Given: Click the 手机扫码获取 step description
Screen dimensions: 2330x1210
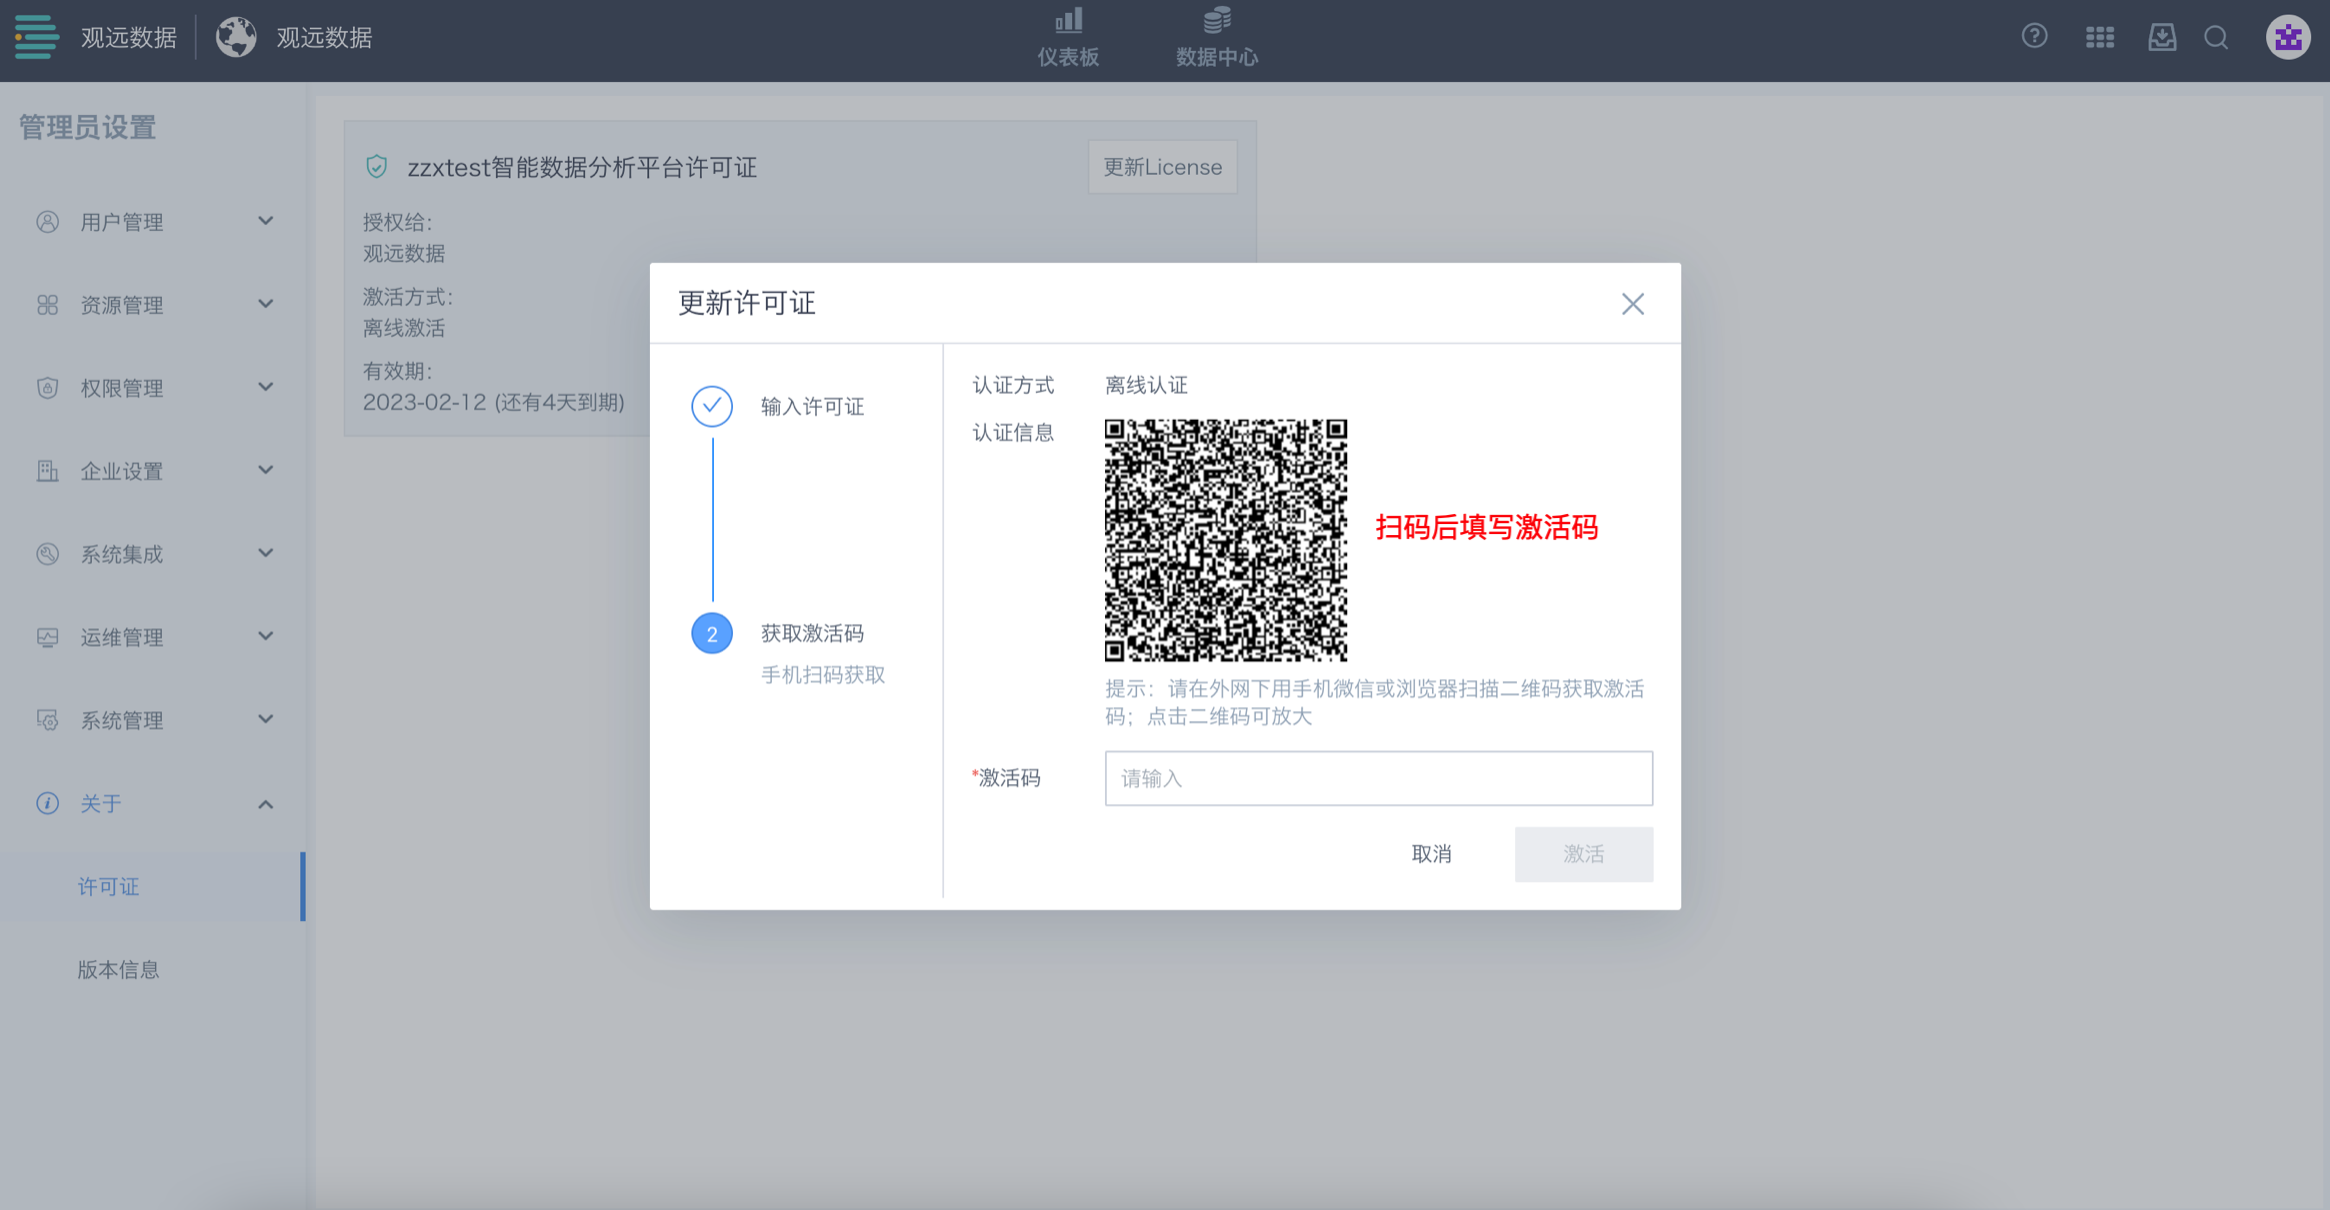Looking at the screenshot, I should pyautogui.click(x=823, y=675).
